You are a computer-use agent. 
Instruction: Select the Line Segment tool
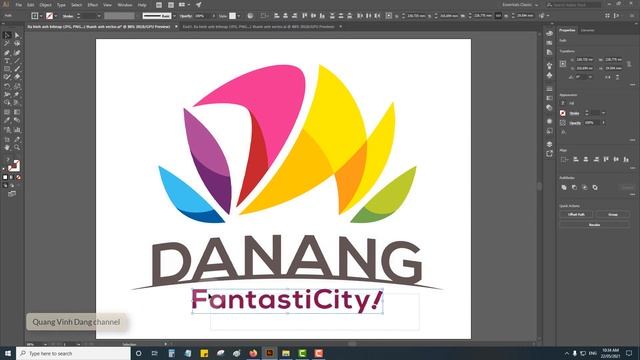[17, 61]
